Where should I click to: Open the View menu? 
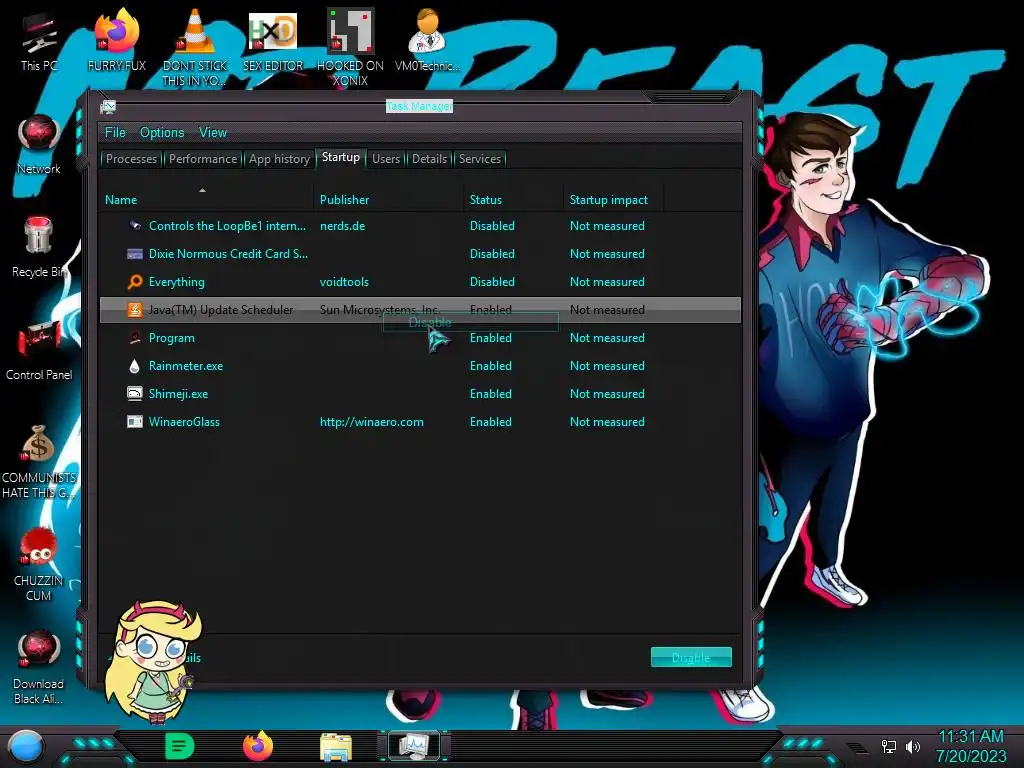(x=213, y=133)
